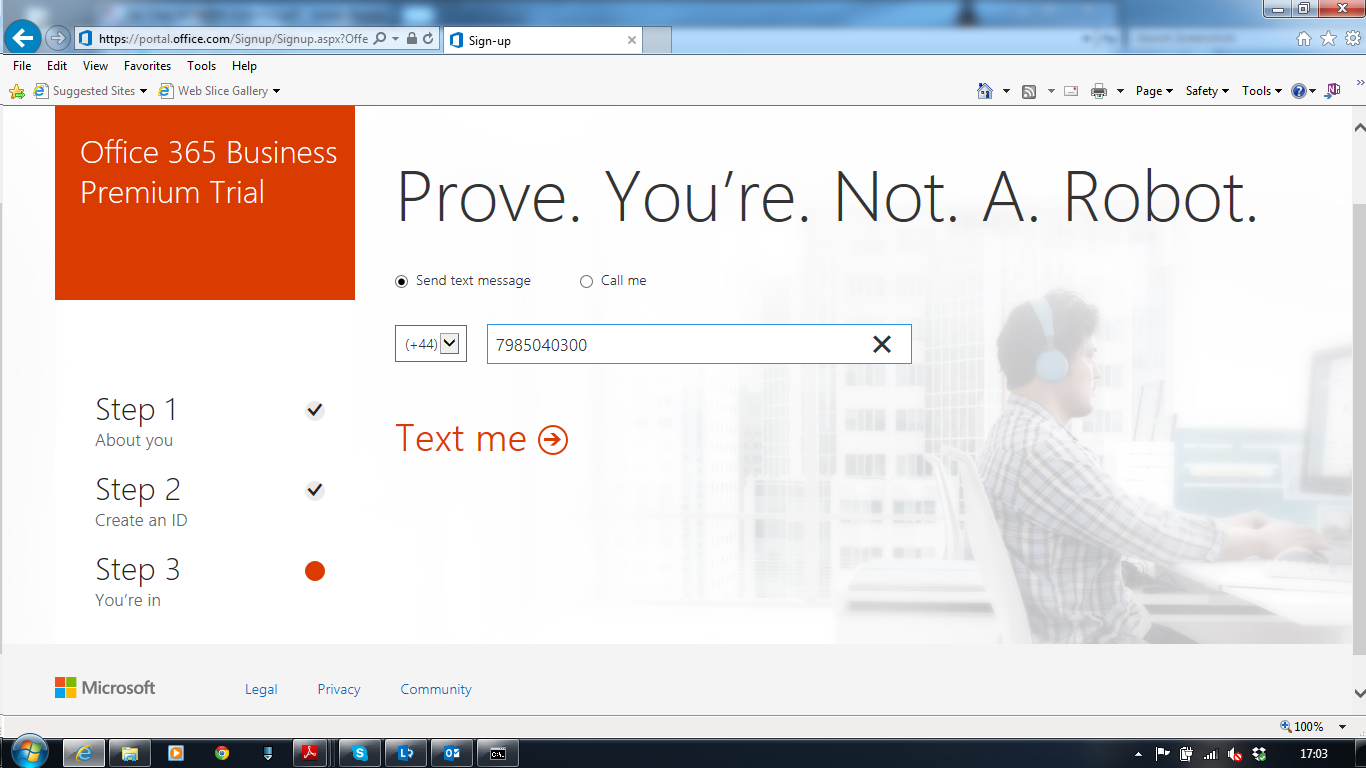Click the Microsoft logo in footer

105,688
